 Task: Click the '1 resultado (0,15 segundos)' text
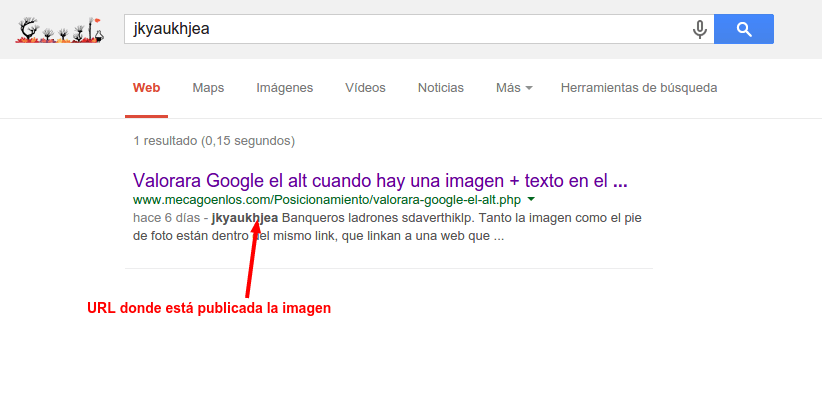click(214, 141)
